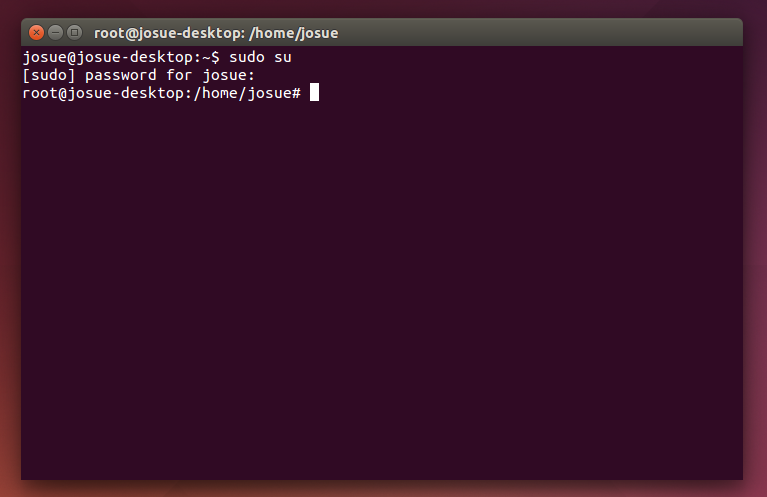Click the terminal cursor block
This screenshot has width=767, height=497.
click(315, 92)
